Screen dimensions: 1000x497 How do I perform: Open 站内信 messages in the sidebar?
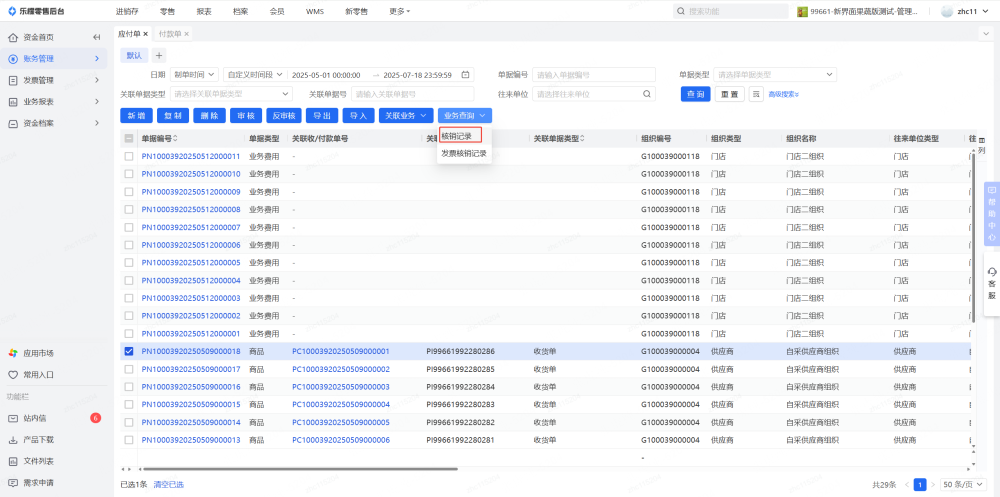click(35, 418)
